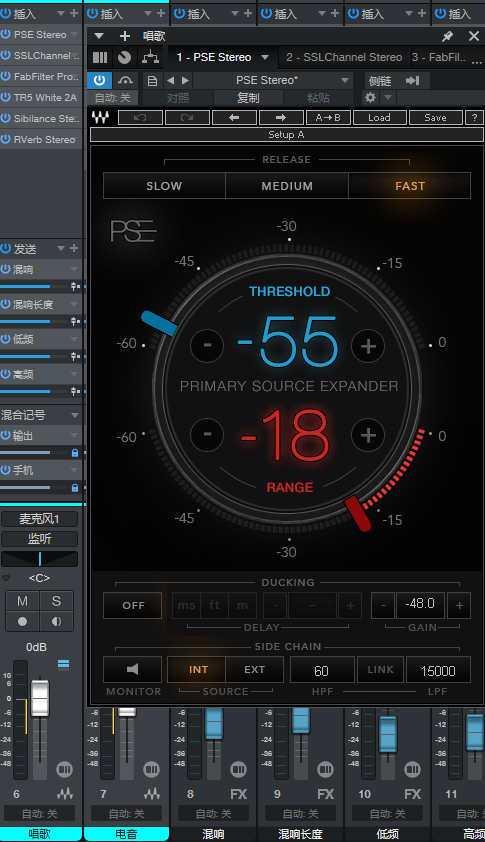Open the plugin window menu triangle beside 唱歌
Viewport: 485px width, 842px height.
[x=99, y=36]
